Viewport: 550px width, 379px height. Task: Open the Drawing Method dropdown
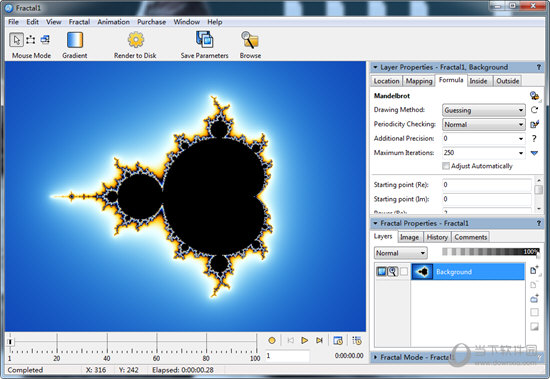pos(484,110)
